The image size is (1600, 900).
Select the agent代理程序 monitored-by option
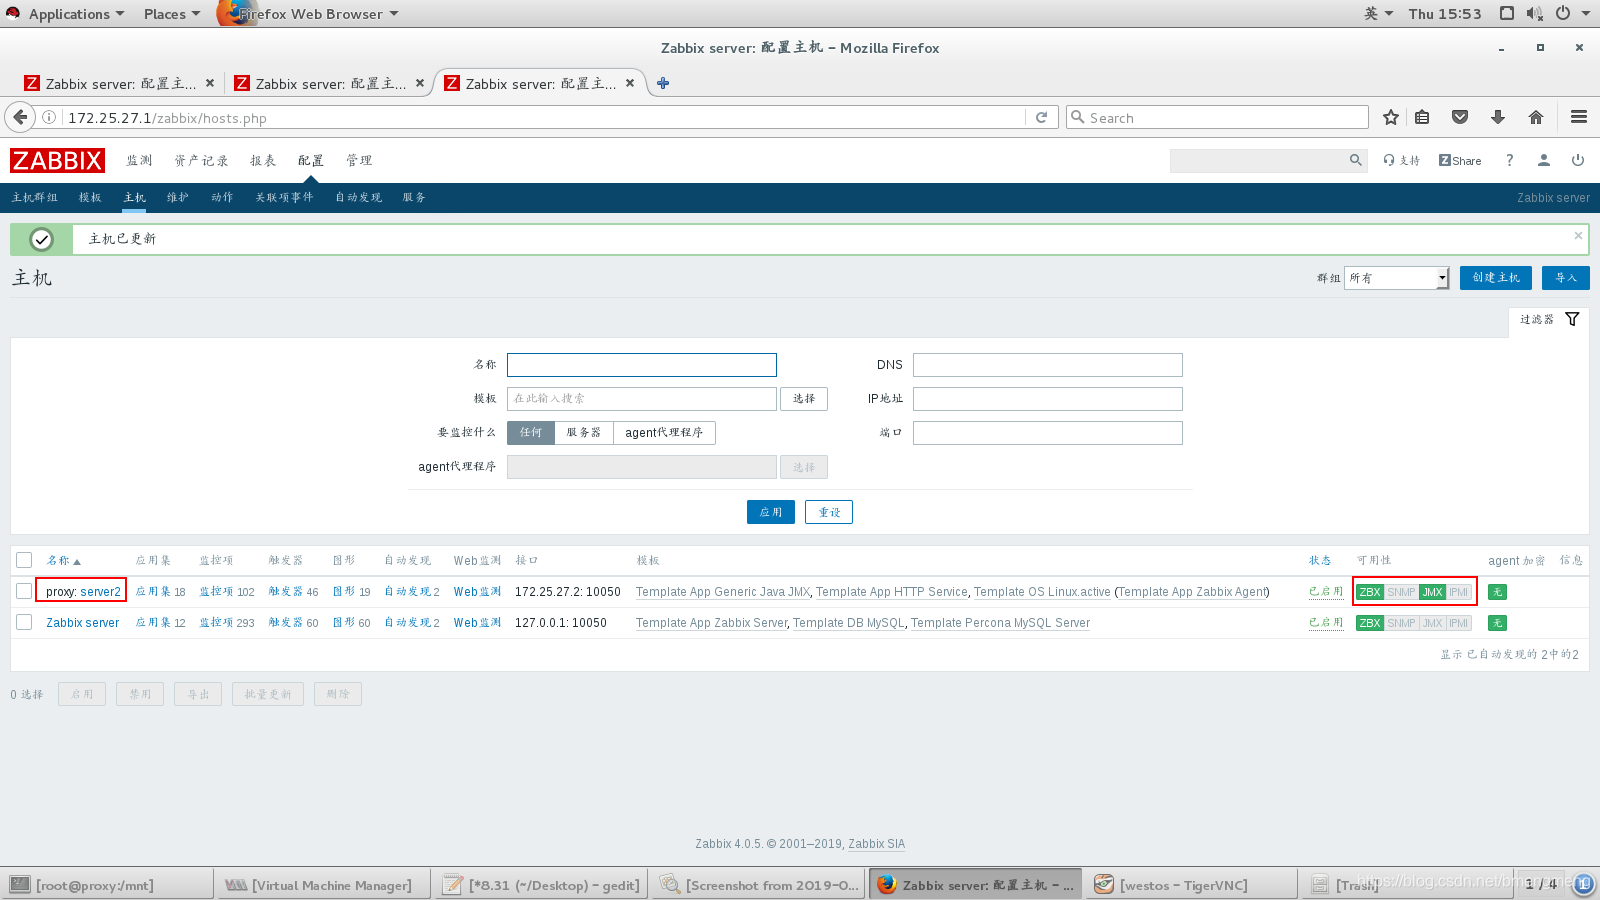click(x=664, y=432)
